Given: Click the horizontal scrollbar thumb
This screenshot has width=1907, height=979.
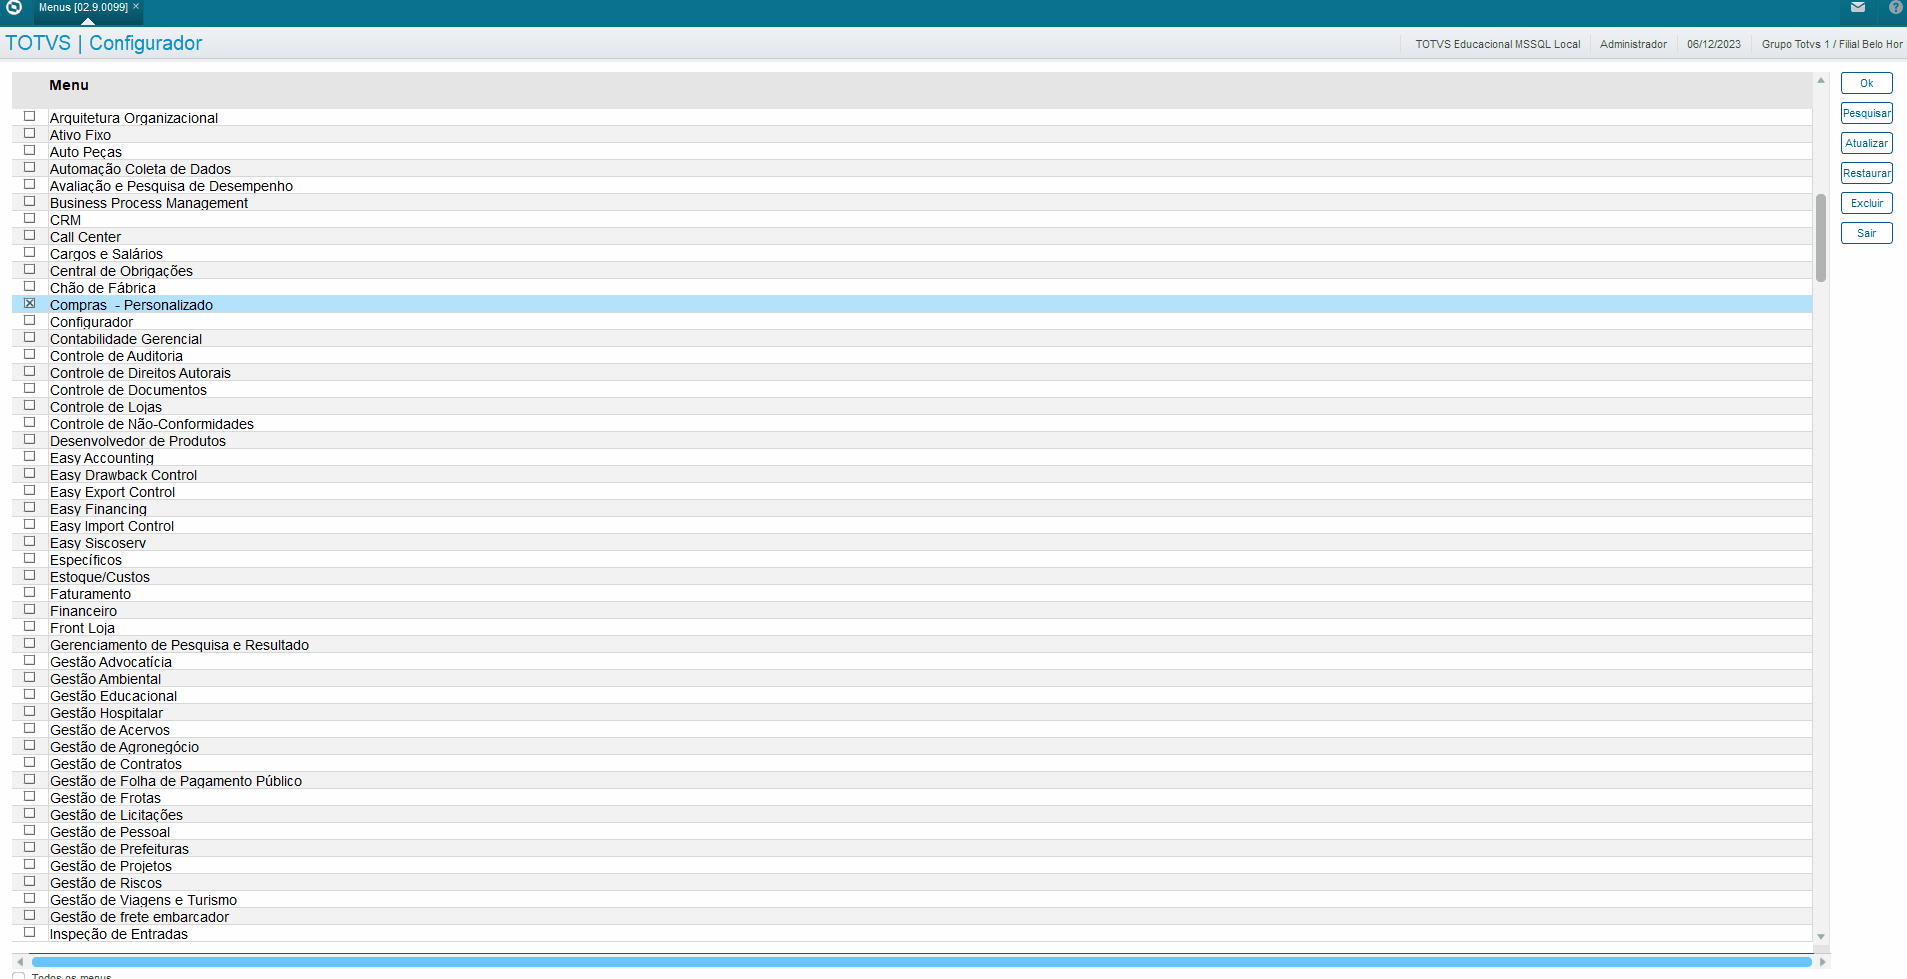Looking at the screenshot, I should click(x=921, y=962).
